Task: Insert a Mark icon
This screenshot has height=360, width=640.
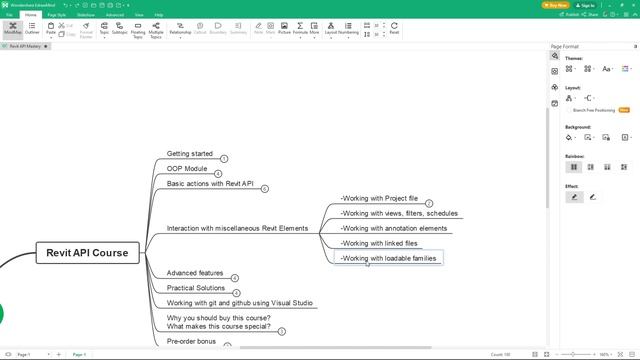Action: (271, 28)
